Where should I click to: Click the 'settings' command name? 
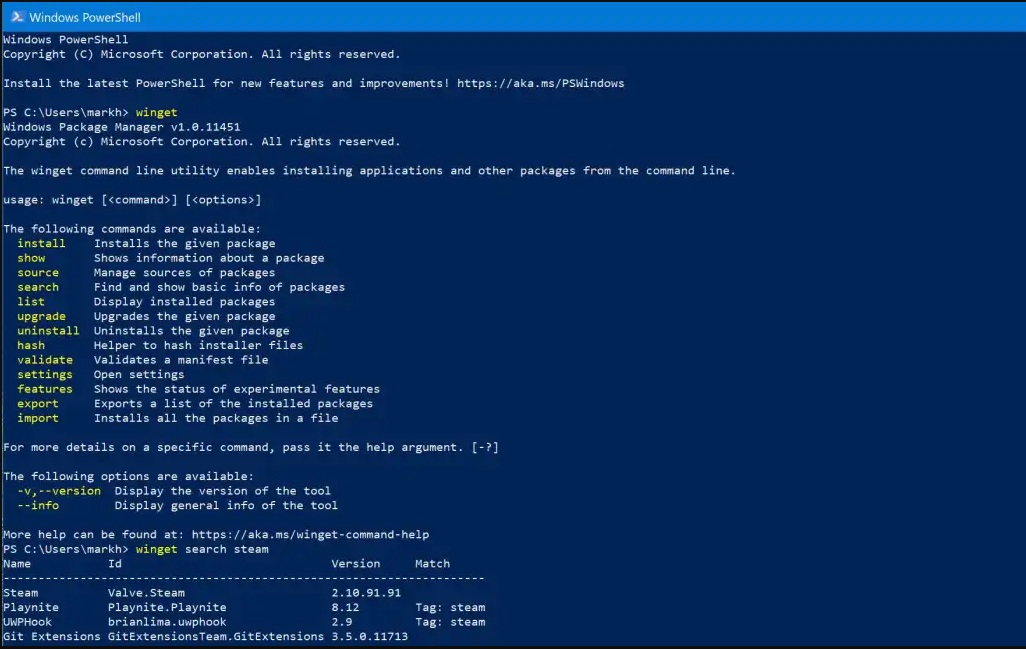click(x=44, y=374)
